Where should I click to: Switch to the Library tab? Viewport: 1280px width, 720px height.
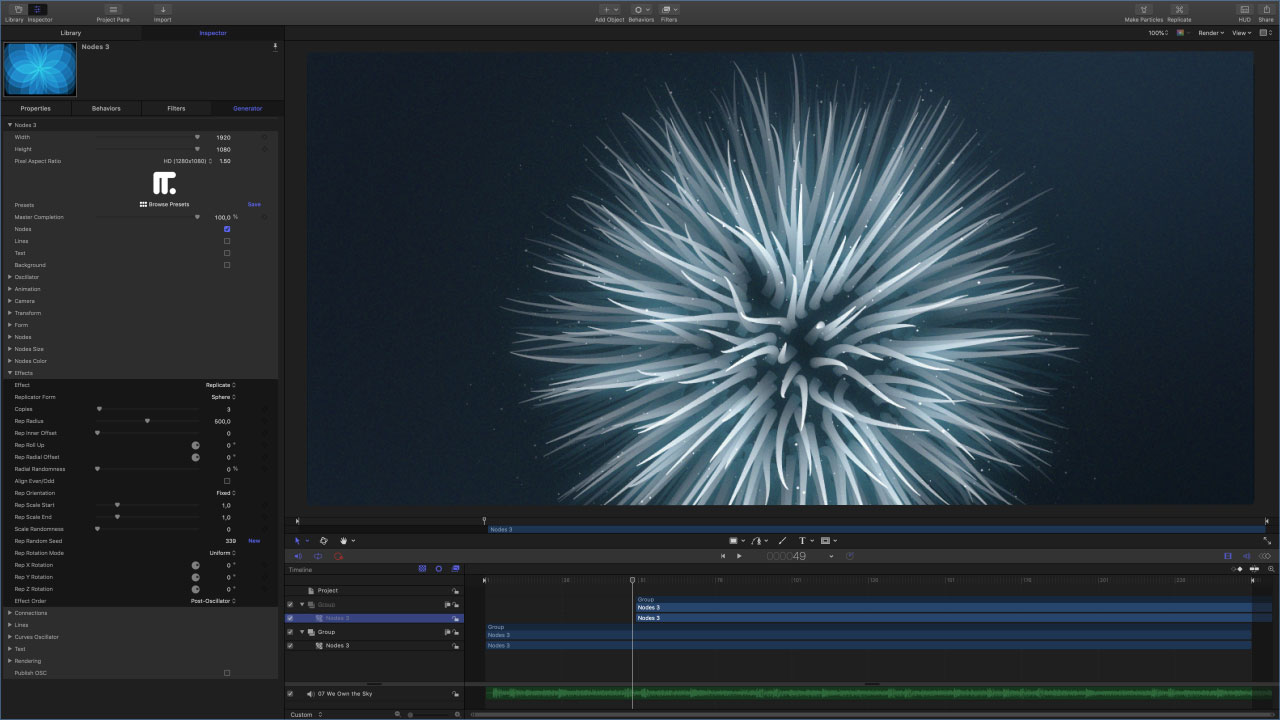71,33
